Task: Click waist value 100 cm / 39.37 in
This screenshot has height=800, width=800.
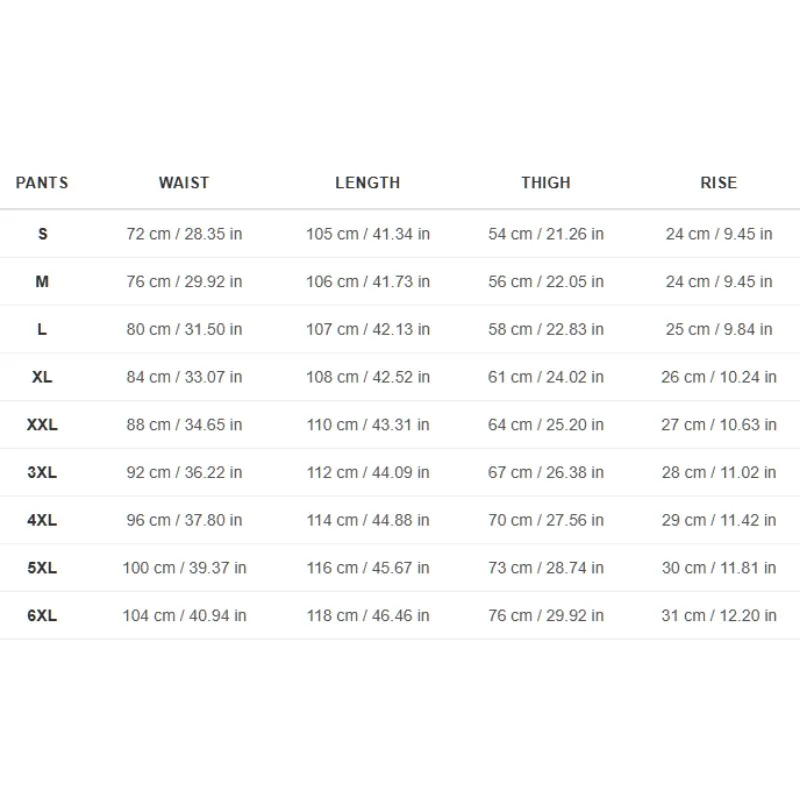Action: pos(184,568)
